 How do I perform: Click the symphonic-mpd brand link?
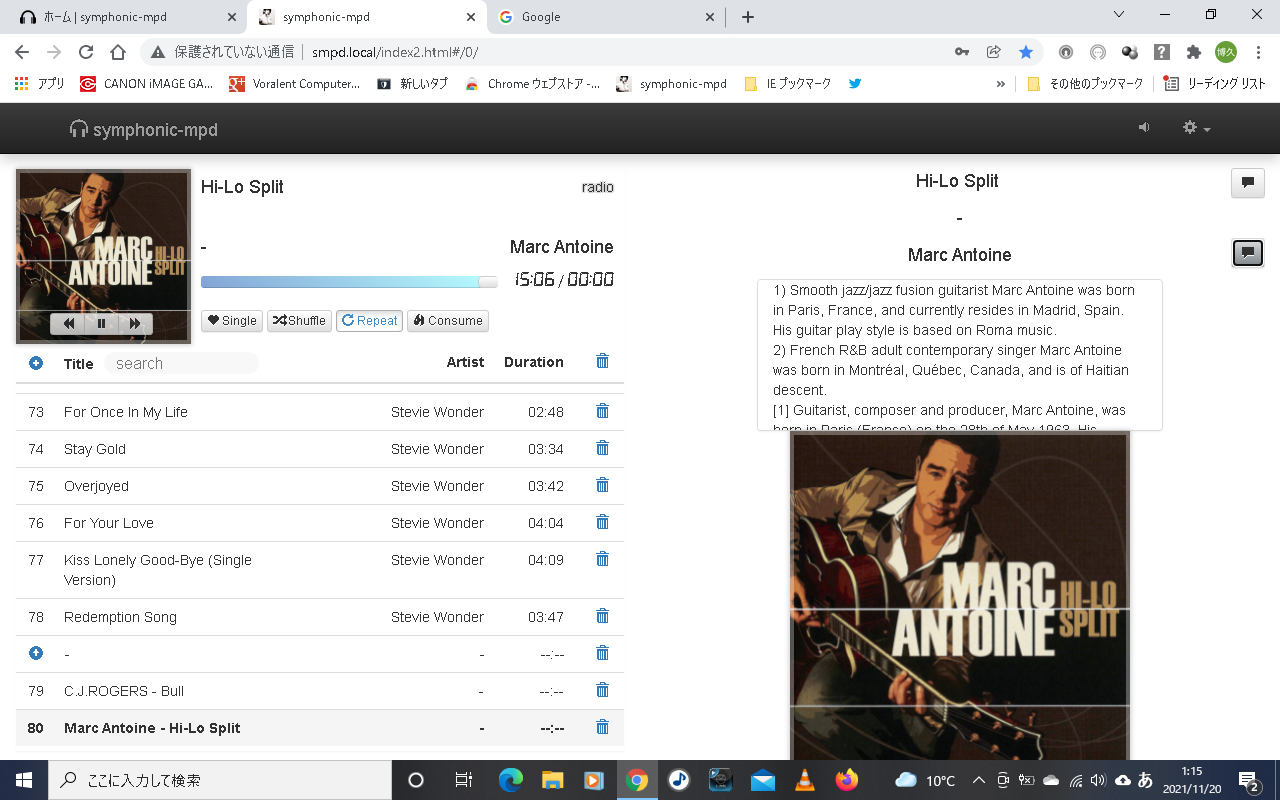(x=143, y=129)
